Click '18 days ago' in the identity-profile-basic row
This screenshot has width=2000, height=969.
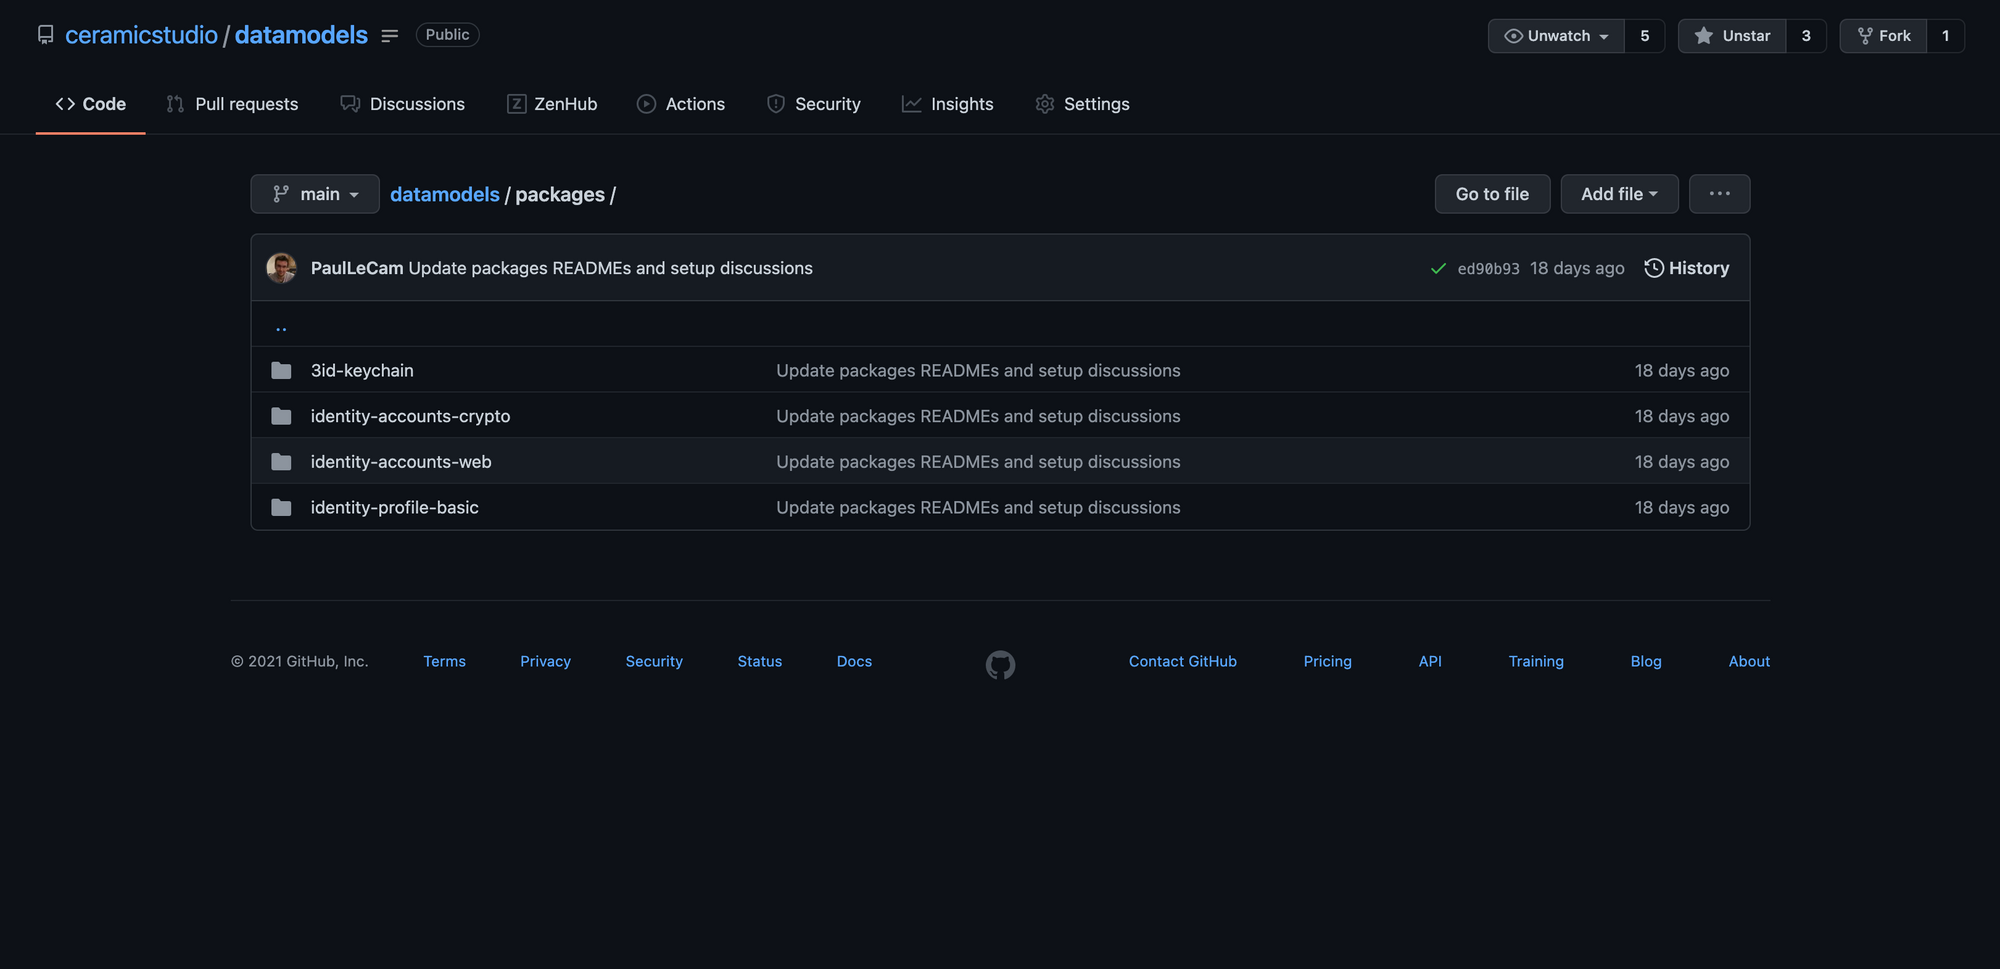click(1682, 508)
